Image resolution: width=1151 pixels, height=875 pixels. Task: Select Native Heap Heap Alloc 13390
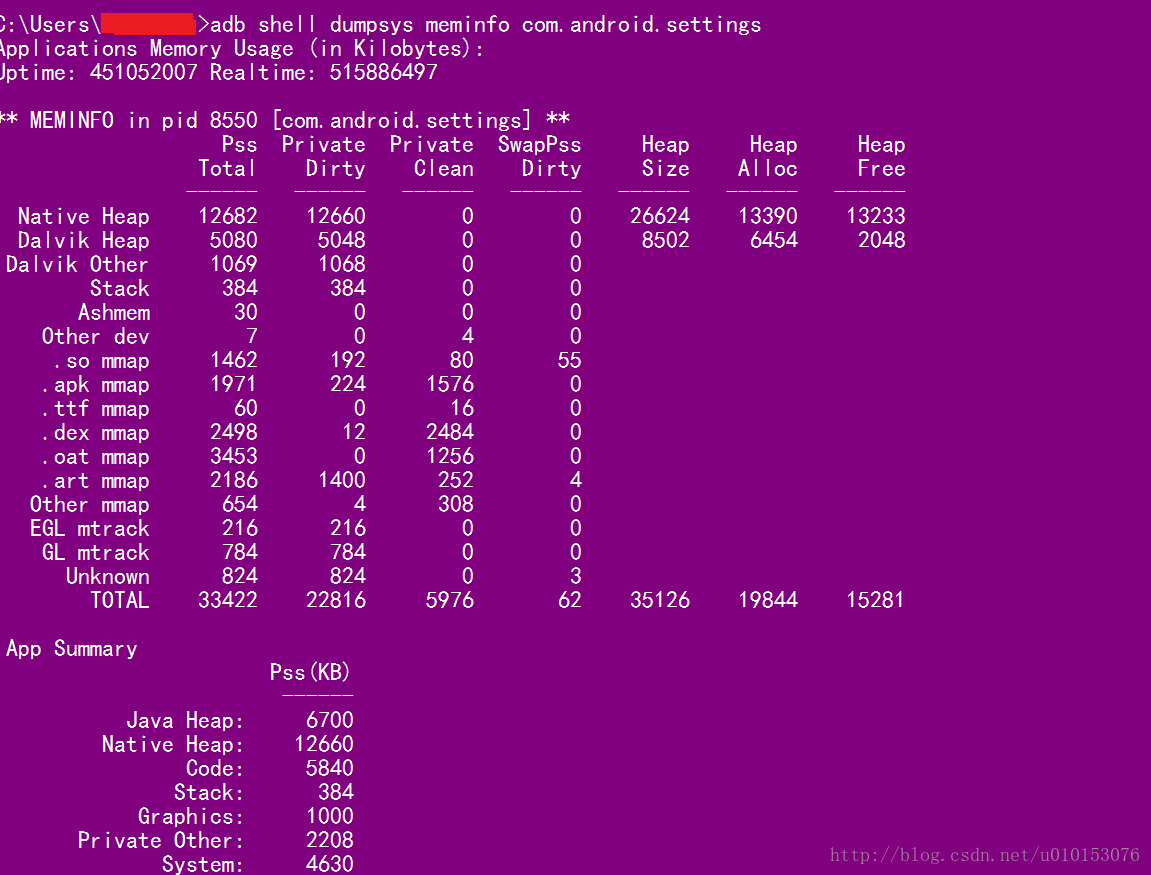click(768, 216)
